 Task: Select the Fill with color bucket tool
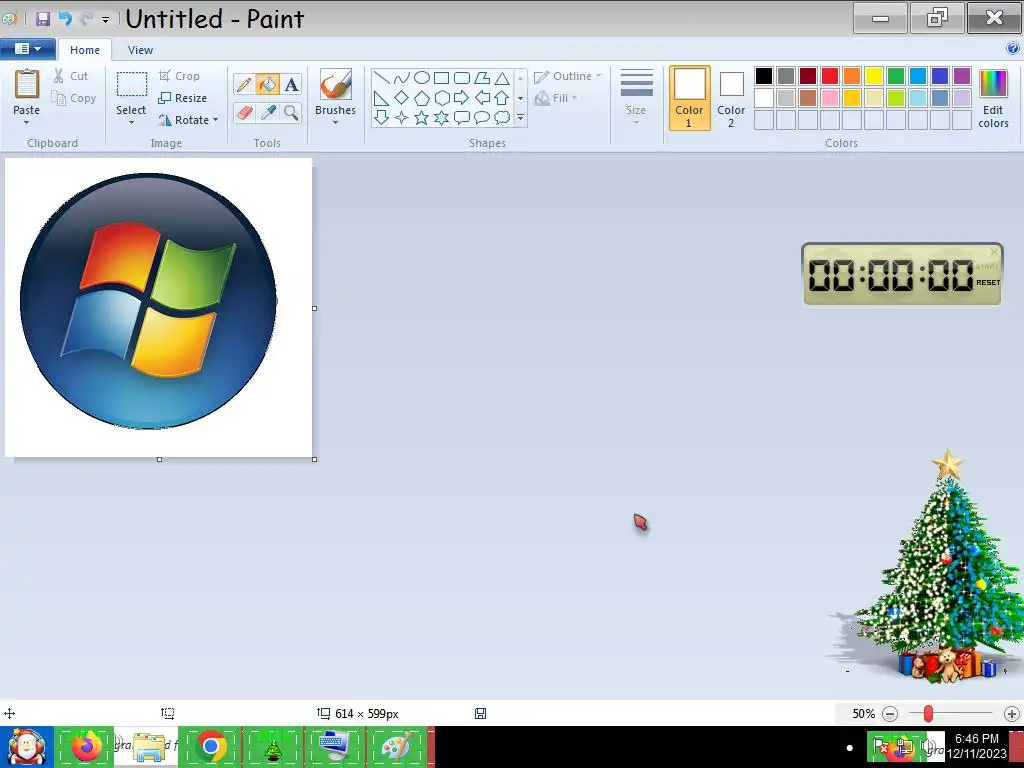[267, 84]
